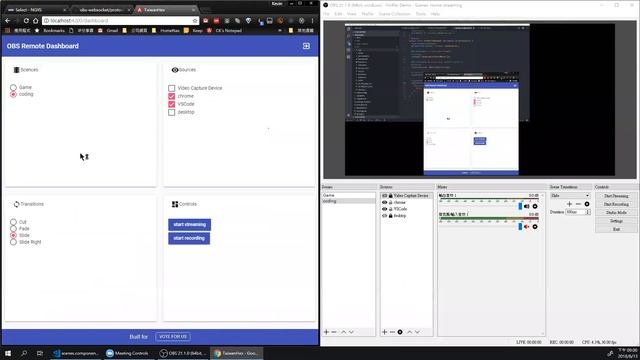Screen dimensions: 640x360
Task: Open settings gear of second mixer channel
Action: 535,227
